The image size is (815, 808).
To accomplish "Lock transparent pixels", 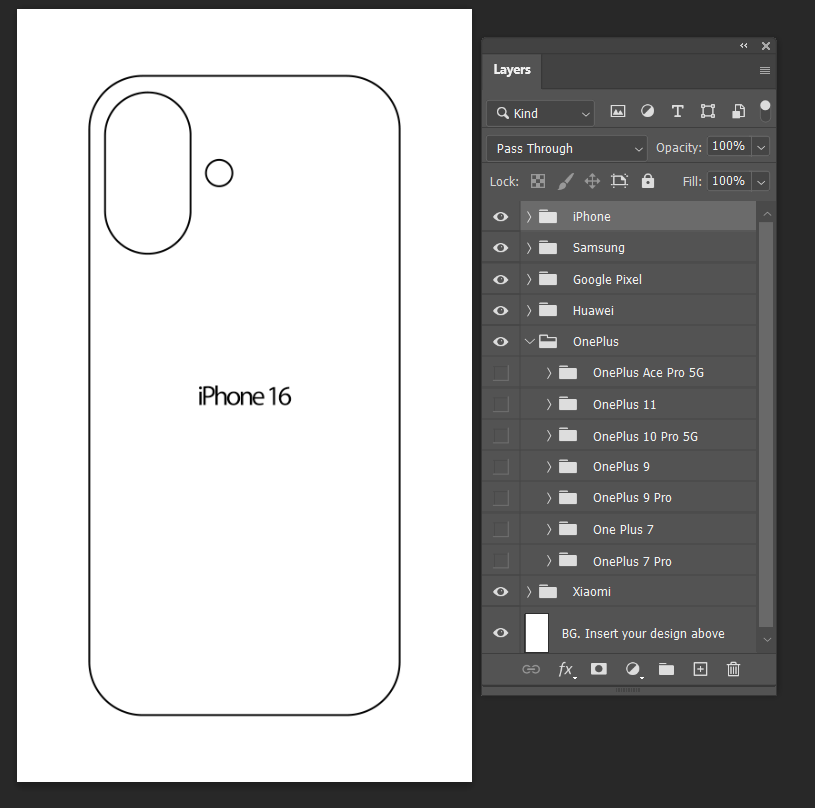I will pos(537,181).
